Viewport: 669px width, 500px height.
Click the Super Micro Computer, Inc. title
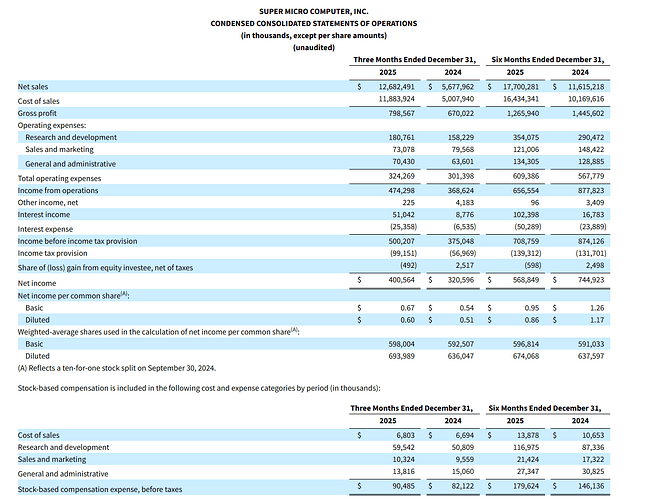coord(314,12)
